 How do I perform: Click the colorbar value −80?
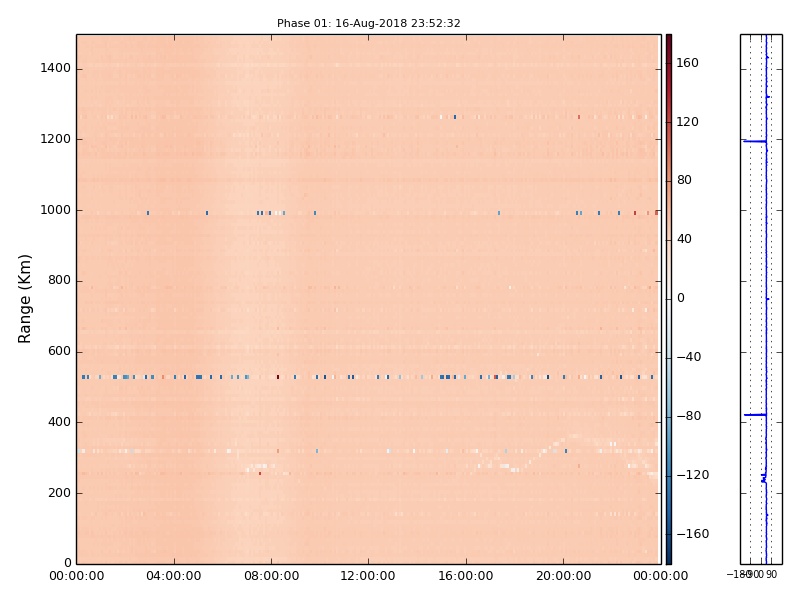click(689, 416)
